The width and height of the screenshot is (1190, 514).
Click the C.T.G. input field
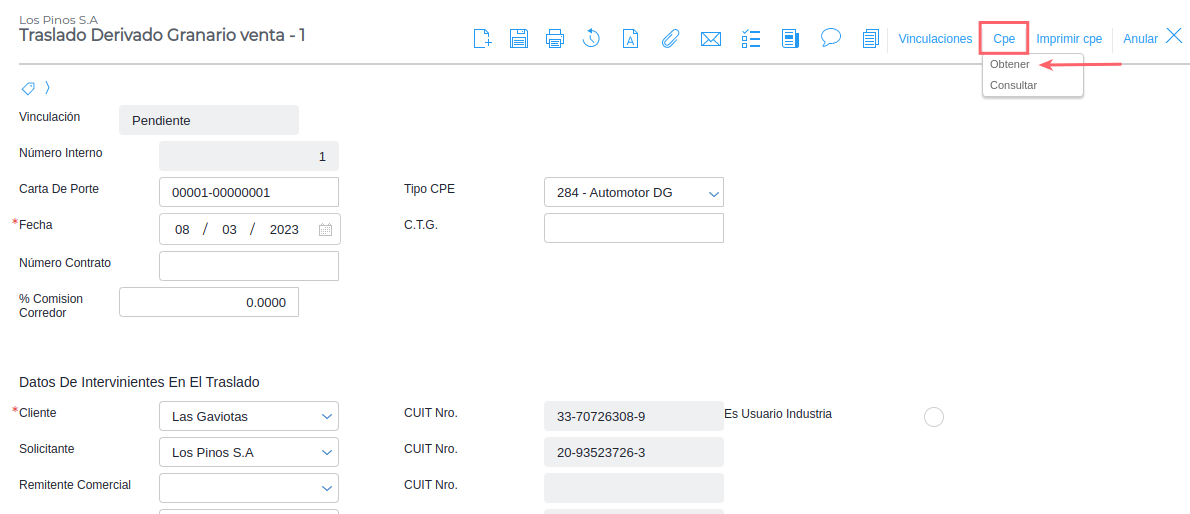click(634, 228)
